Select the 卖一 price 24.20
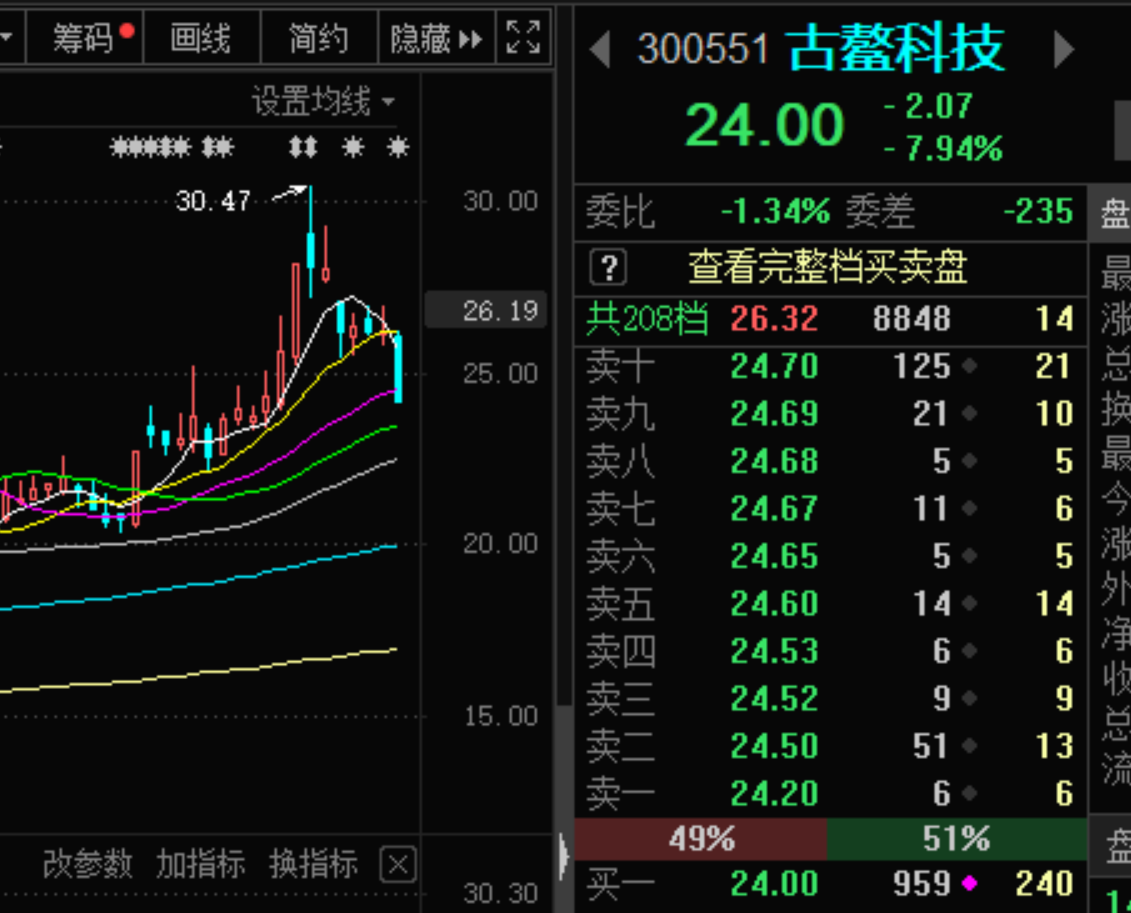1131x913 pixels. pyautogui.click(x=774, y=793)
